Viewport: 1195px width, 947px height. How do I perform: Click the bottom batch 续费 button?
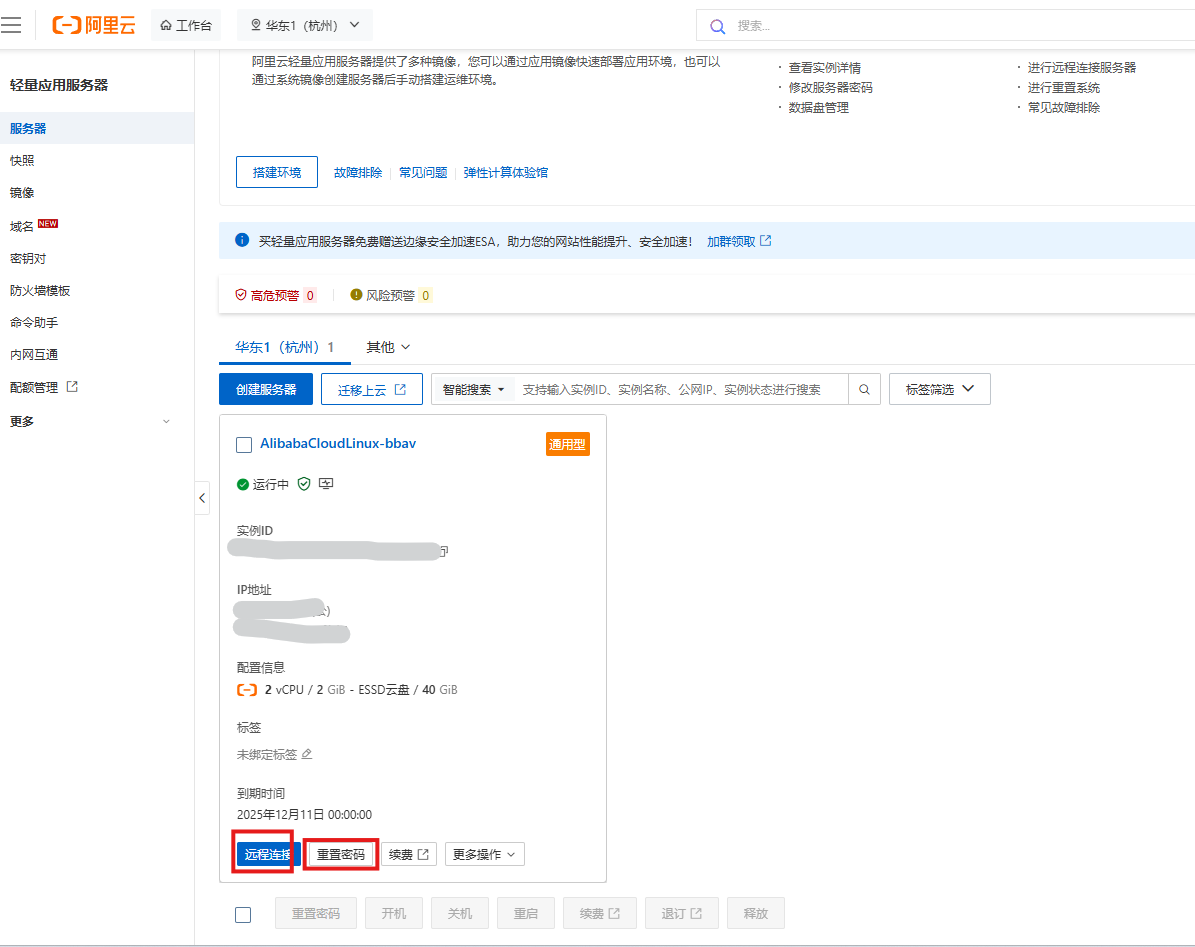coord(599,913)
